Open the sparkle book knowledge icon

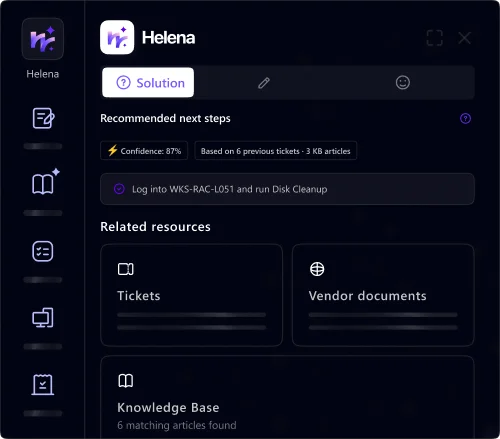45,181
